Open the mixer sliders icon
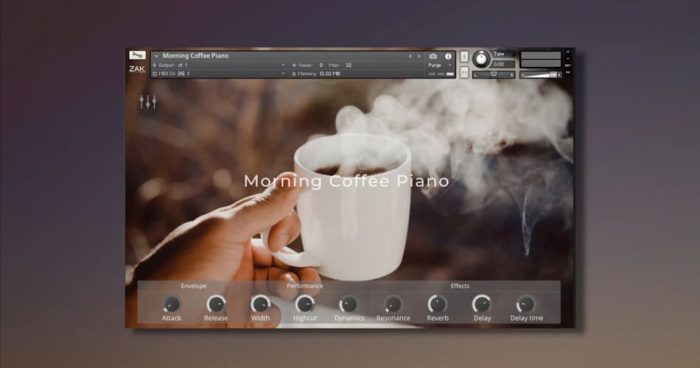 (x=148, y=102)
